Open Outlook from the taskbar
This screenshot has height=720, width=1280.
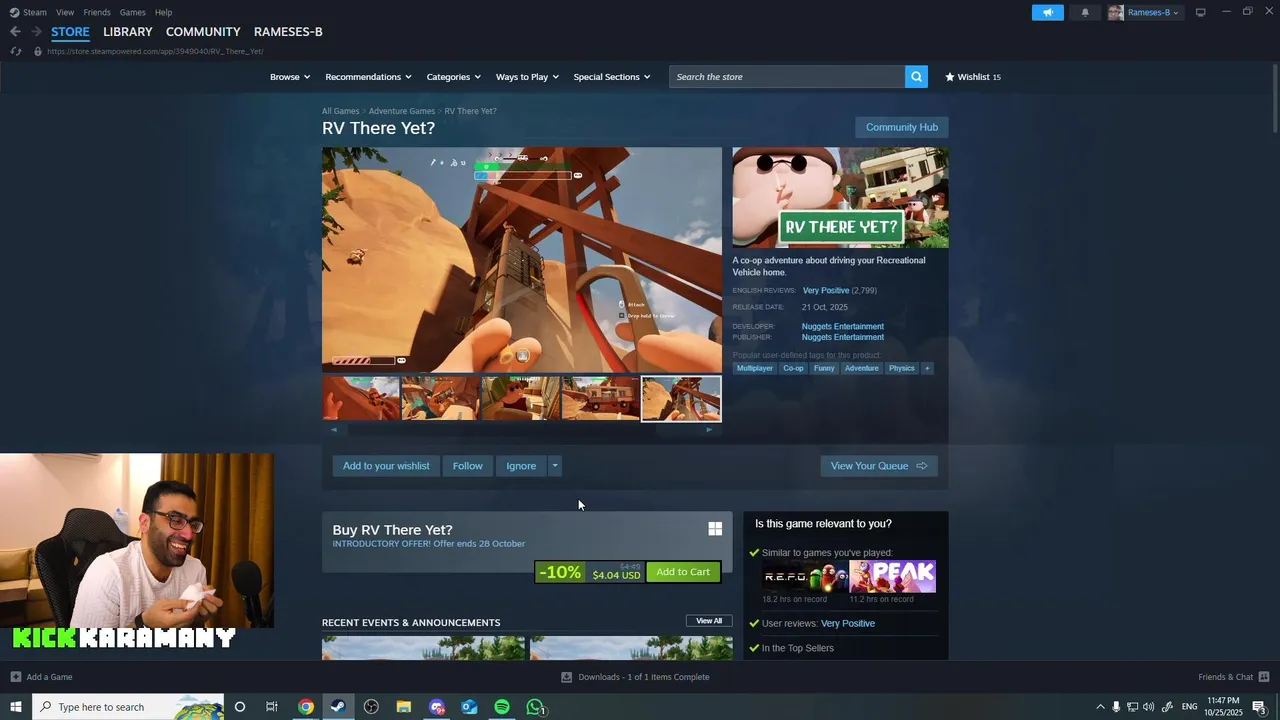(x=469, y=707)
